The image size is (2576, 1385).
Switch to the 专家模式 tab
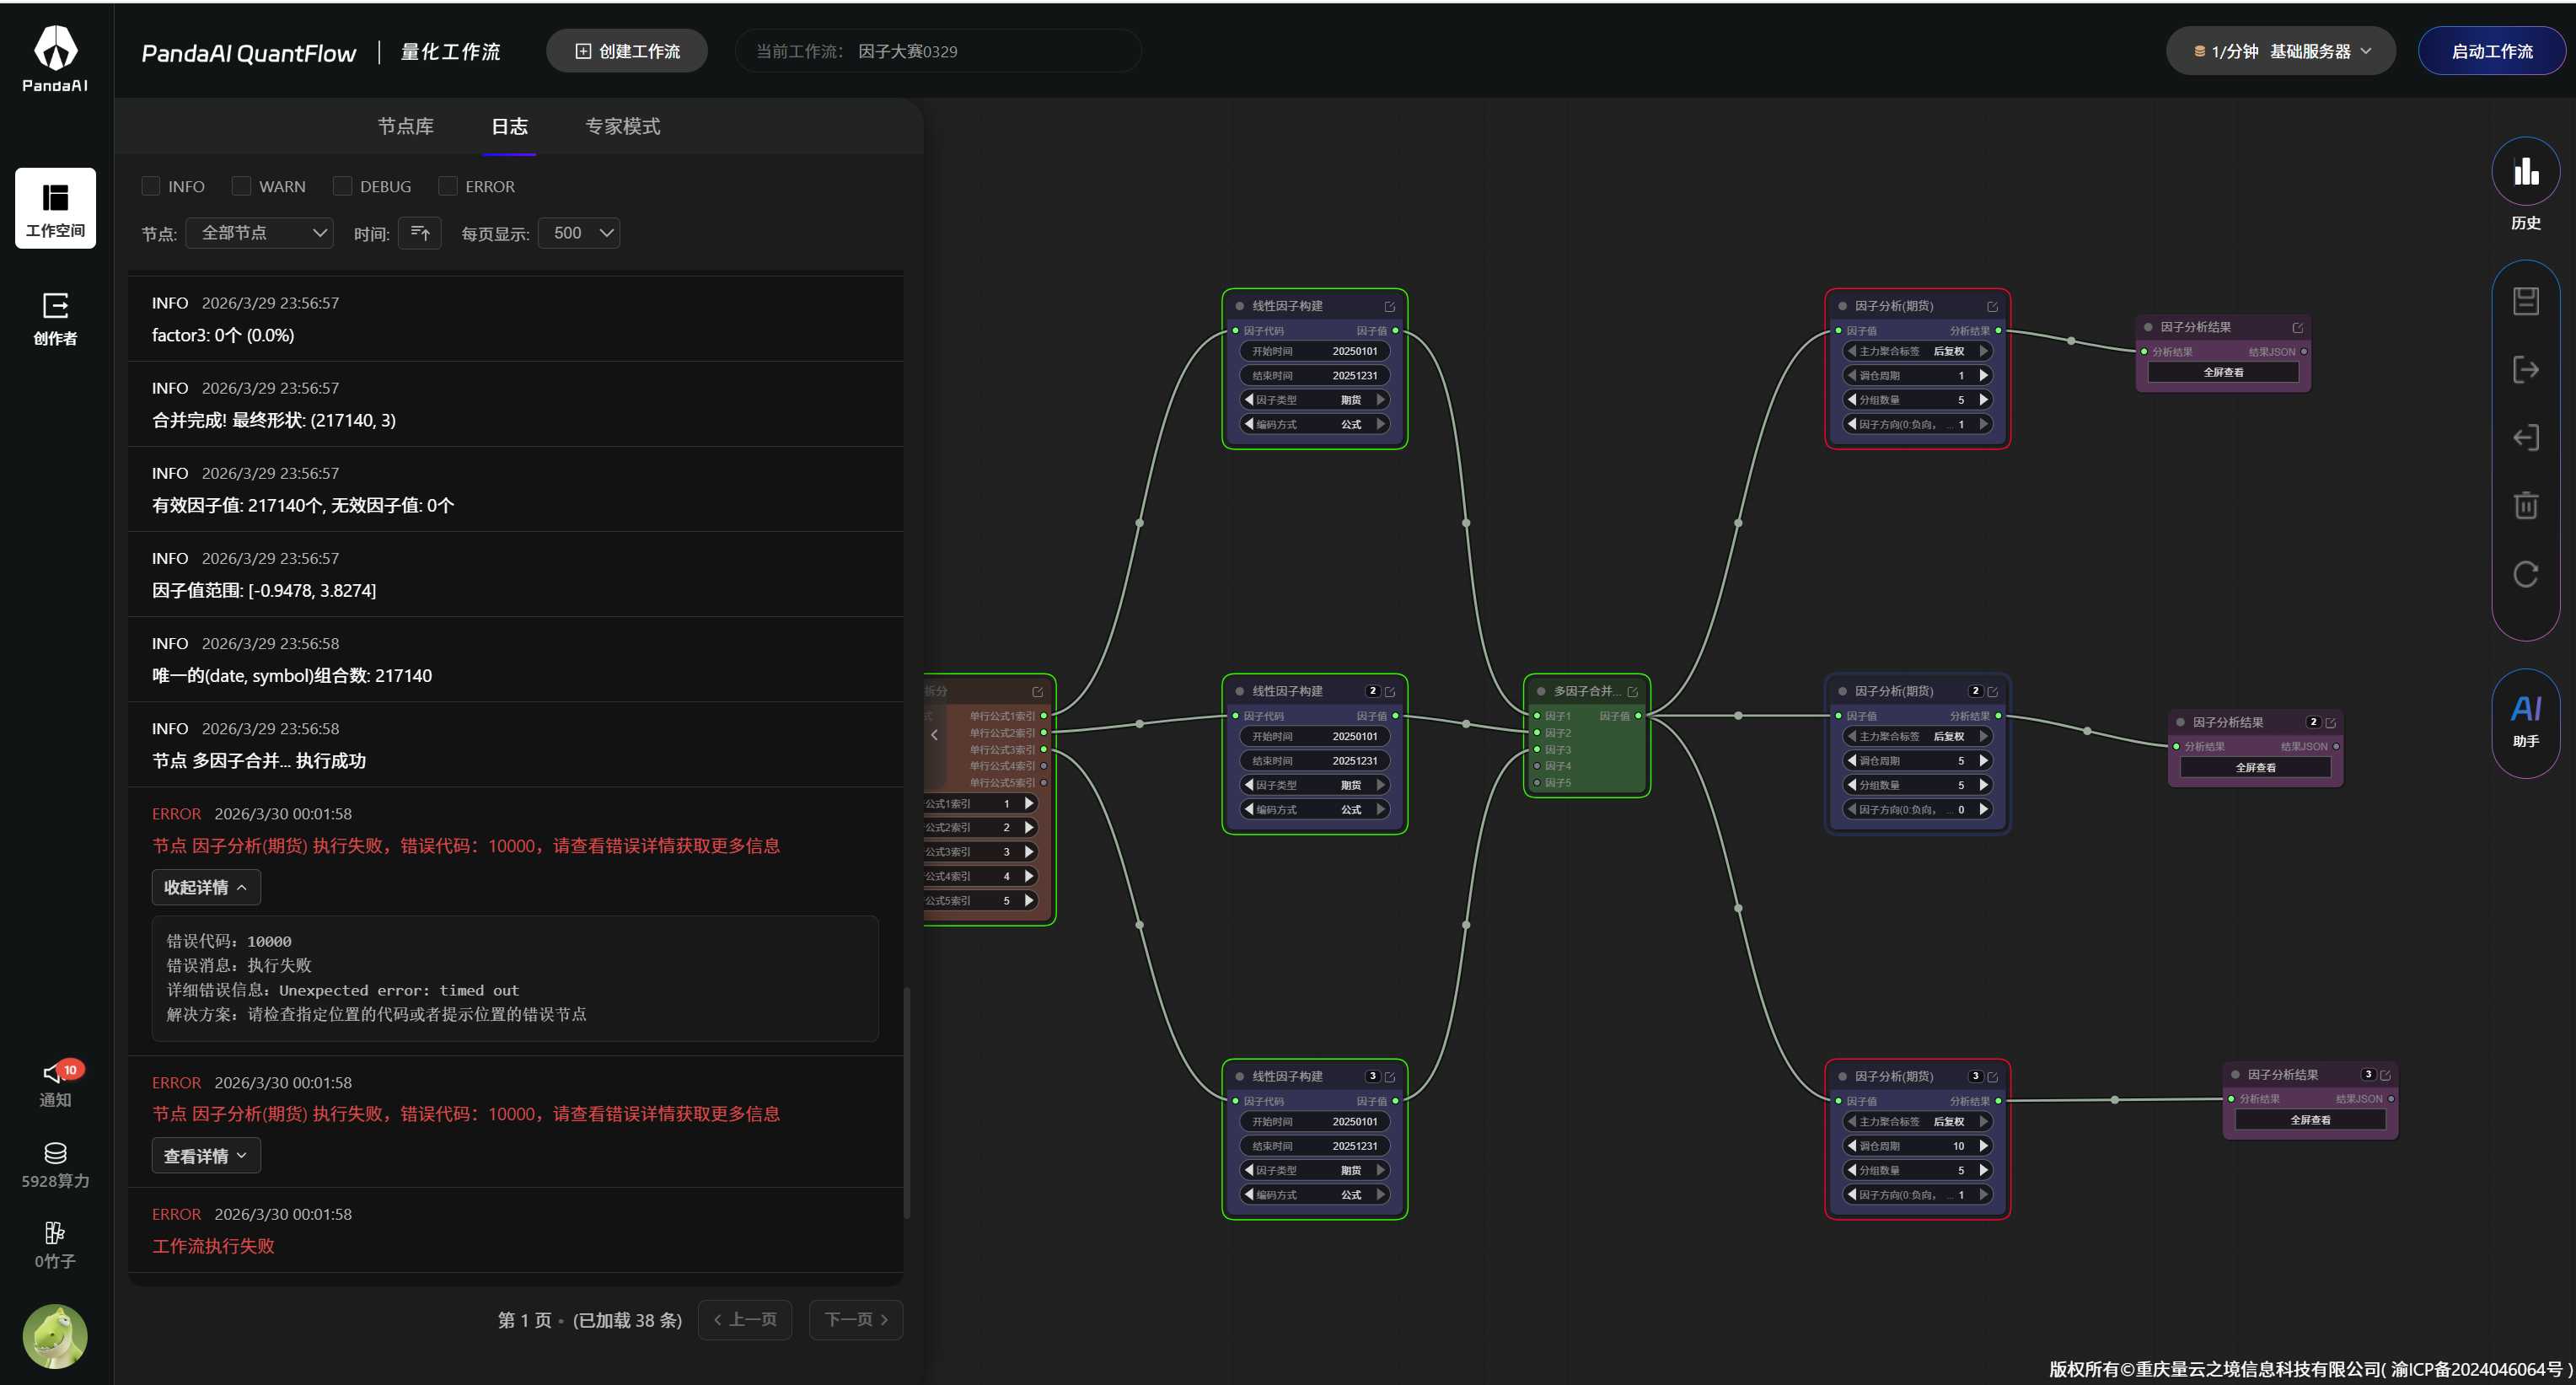pos(622,126)
